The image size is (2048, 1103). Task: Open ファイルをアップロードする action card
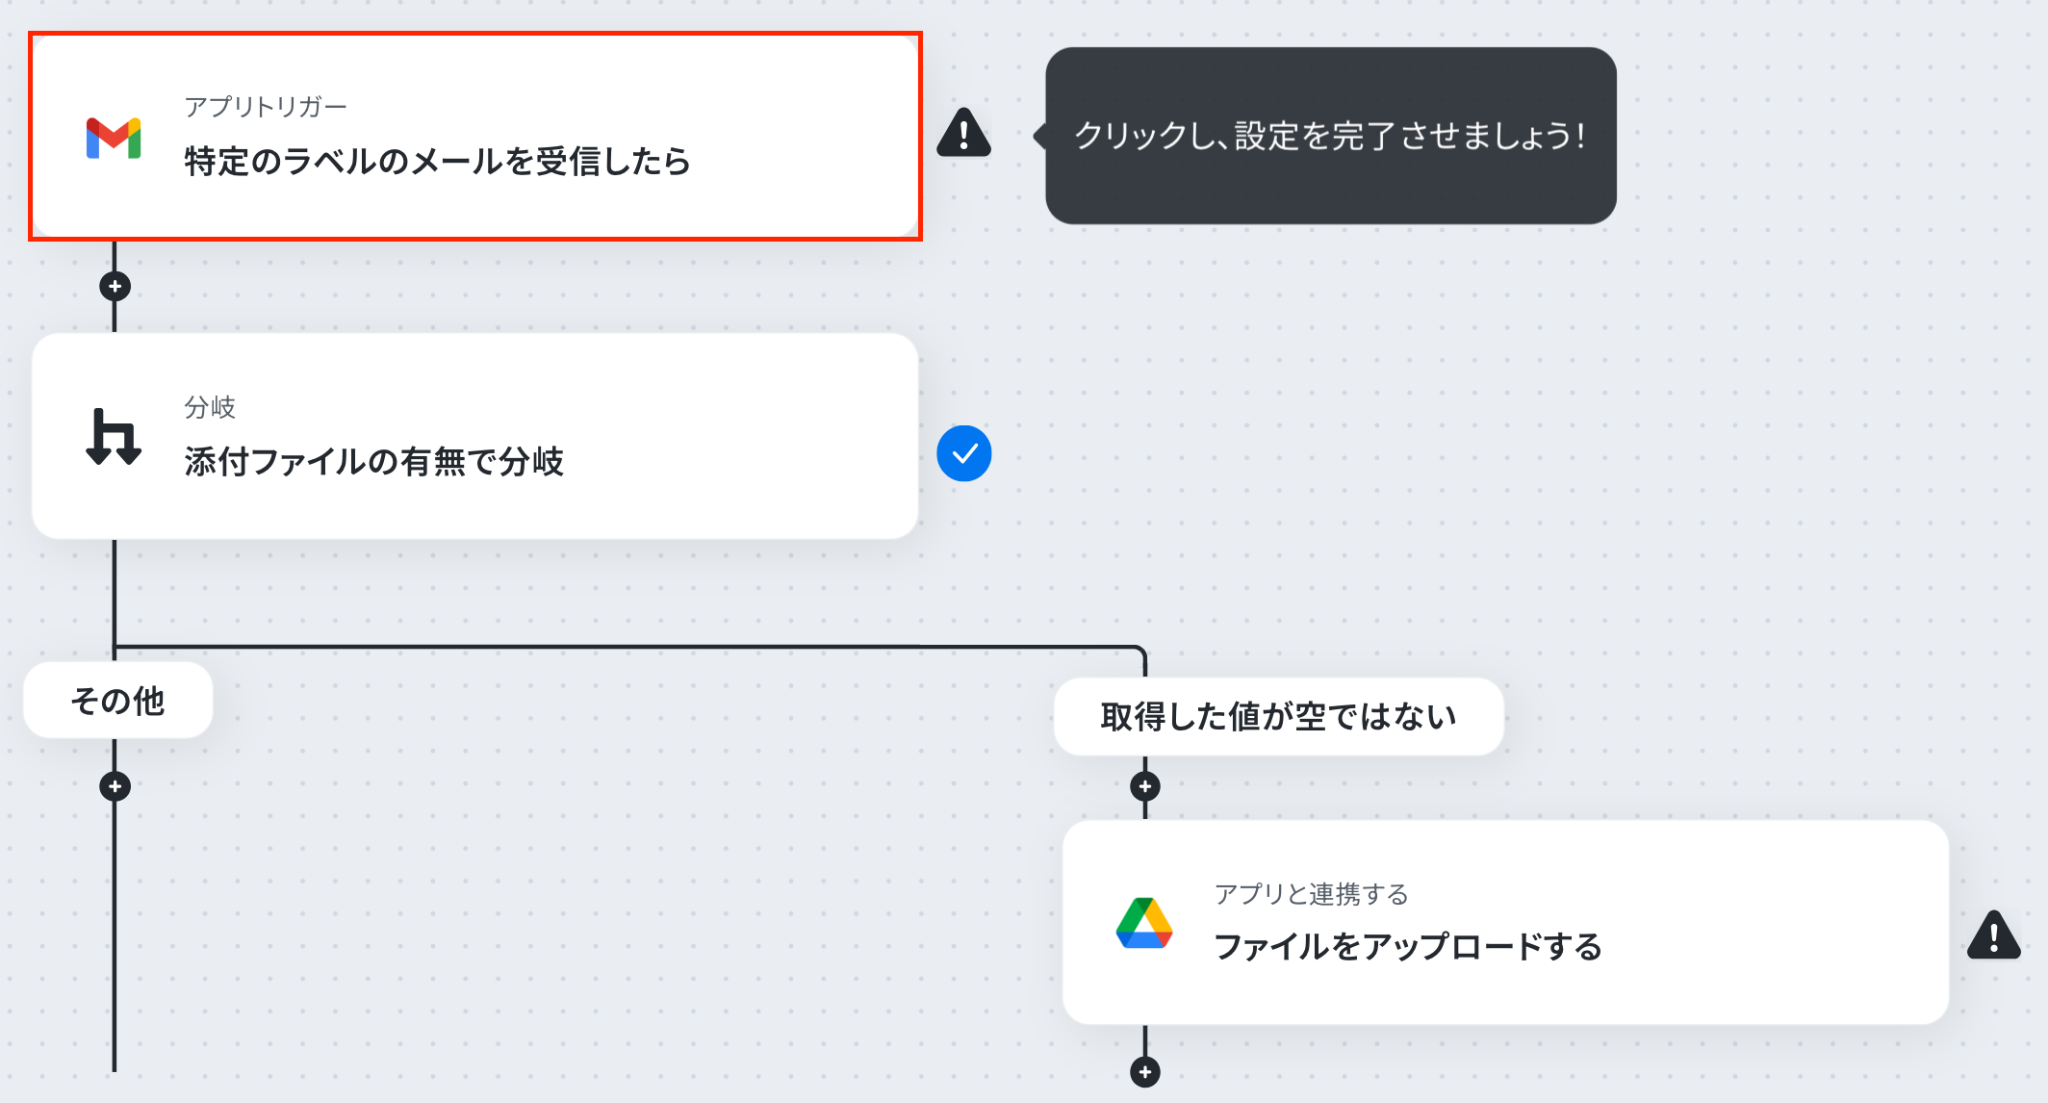(x=1505, y=922)
